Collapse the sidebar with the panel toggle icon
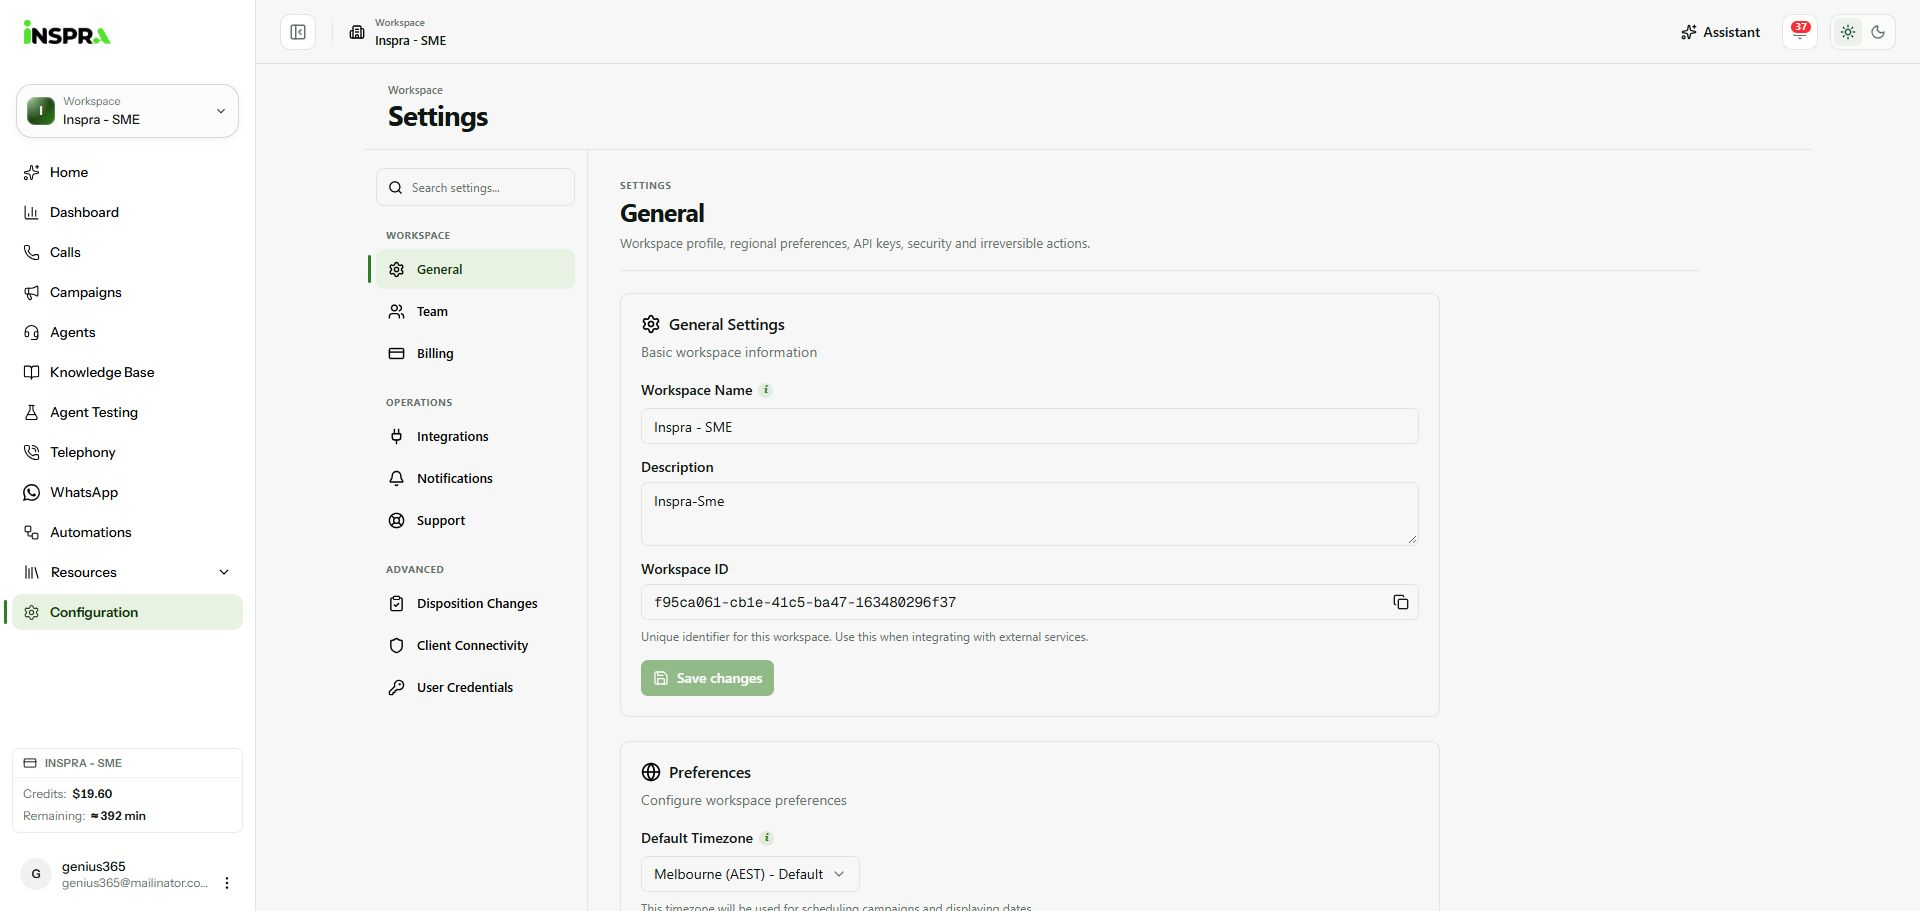 pos(298,32)
